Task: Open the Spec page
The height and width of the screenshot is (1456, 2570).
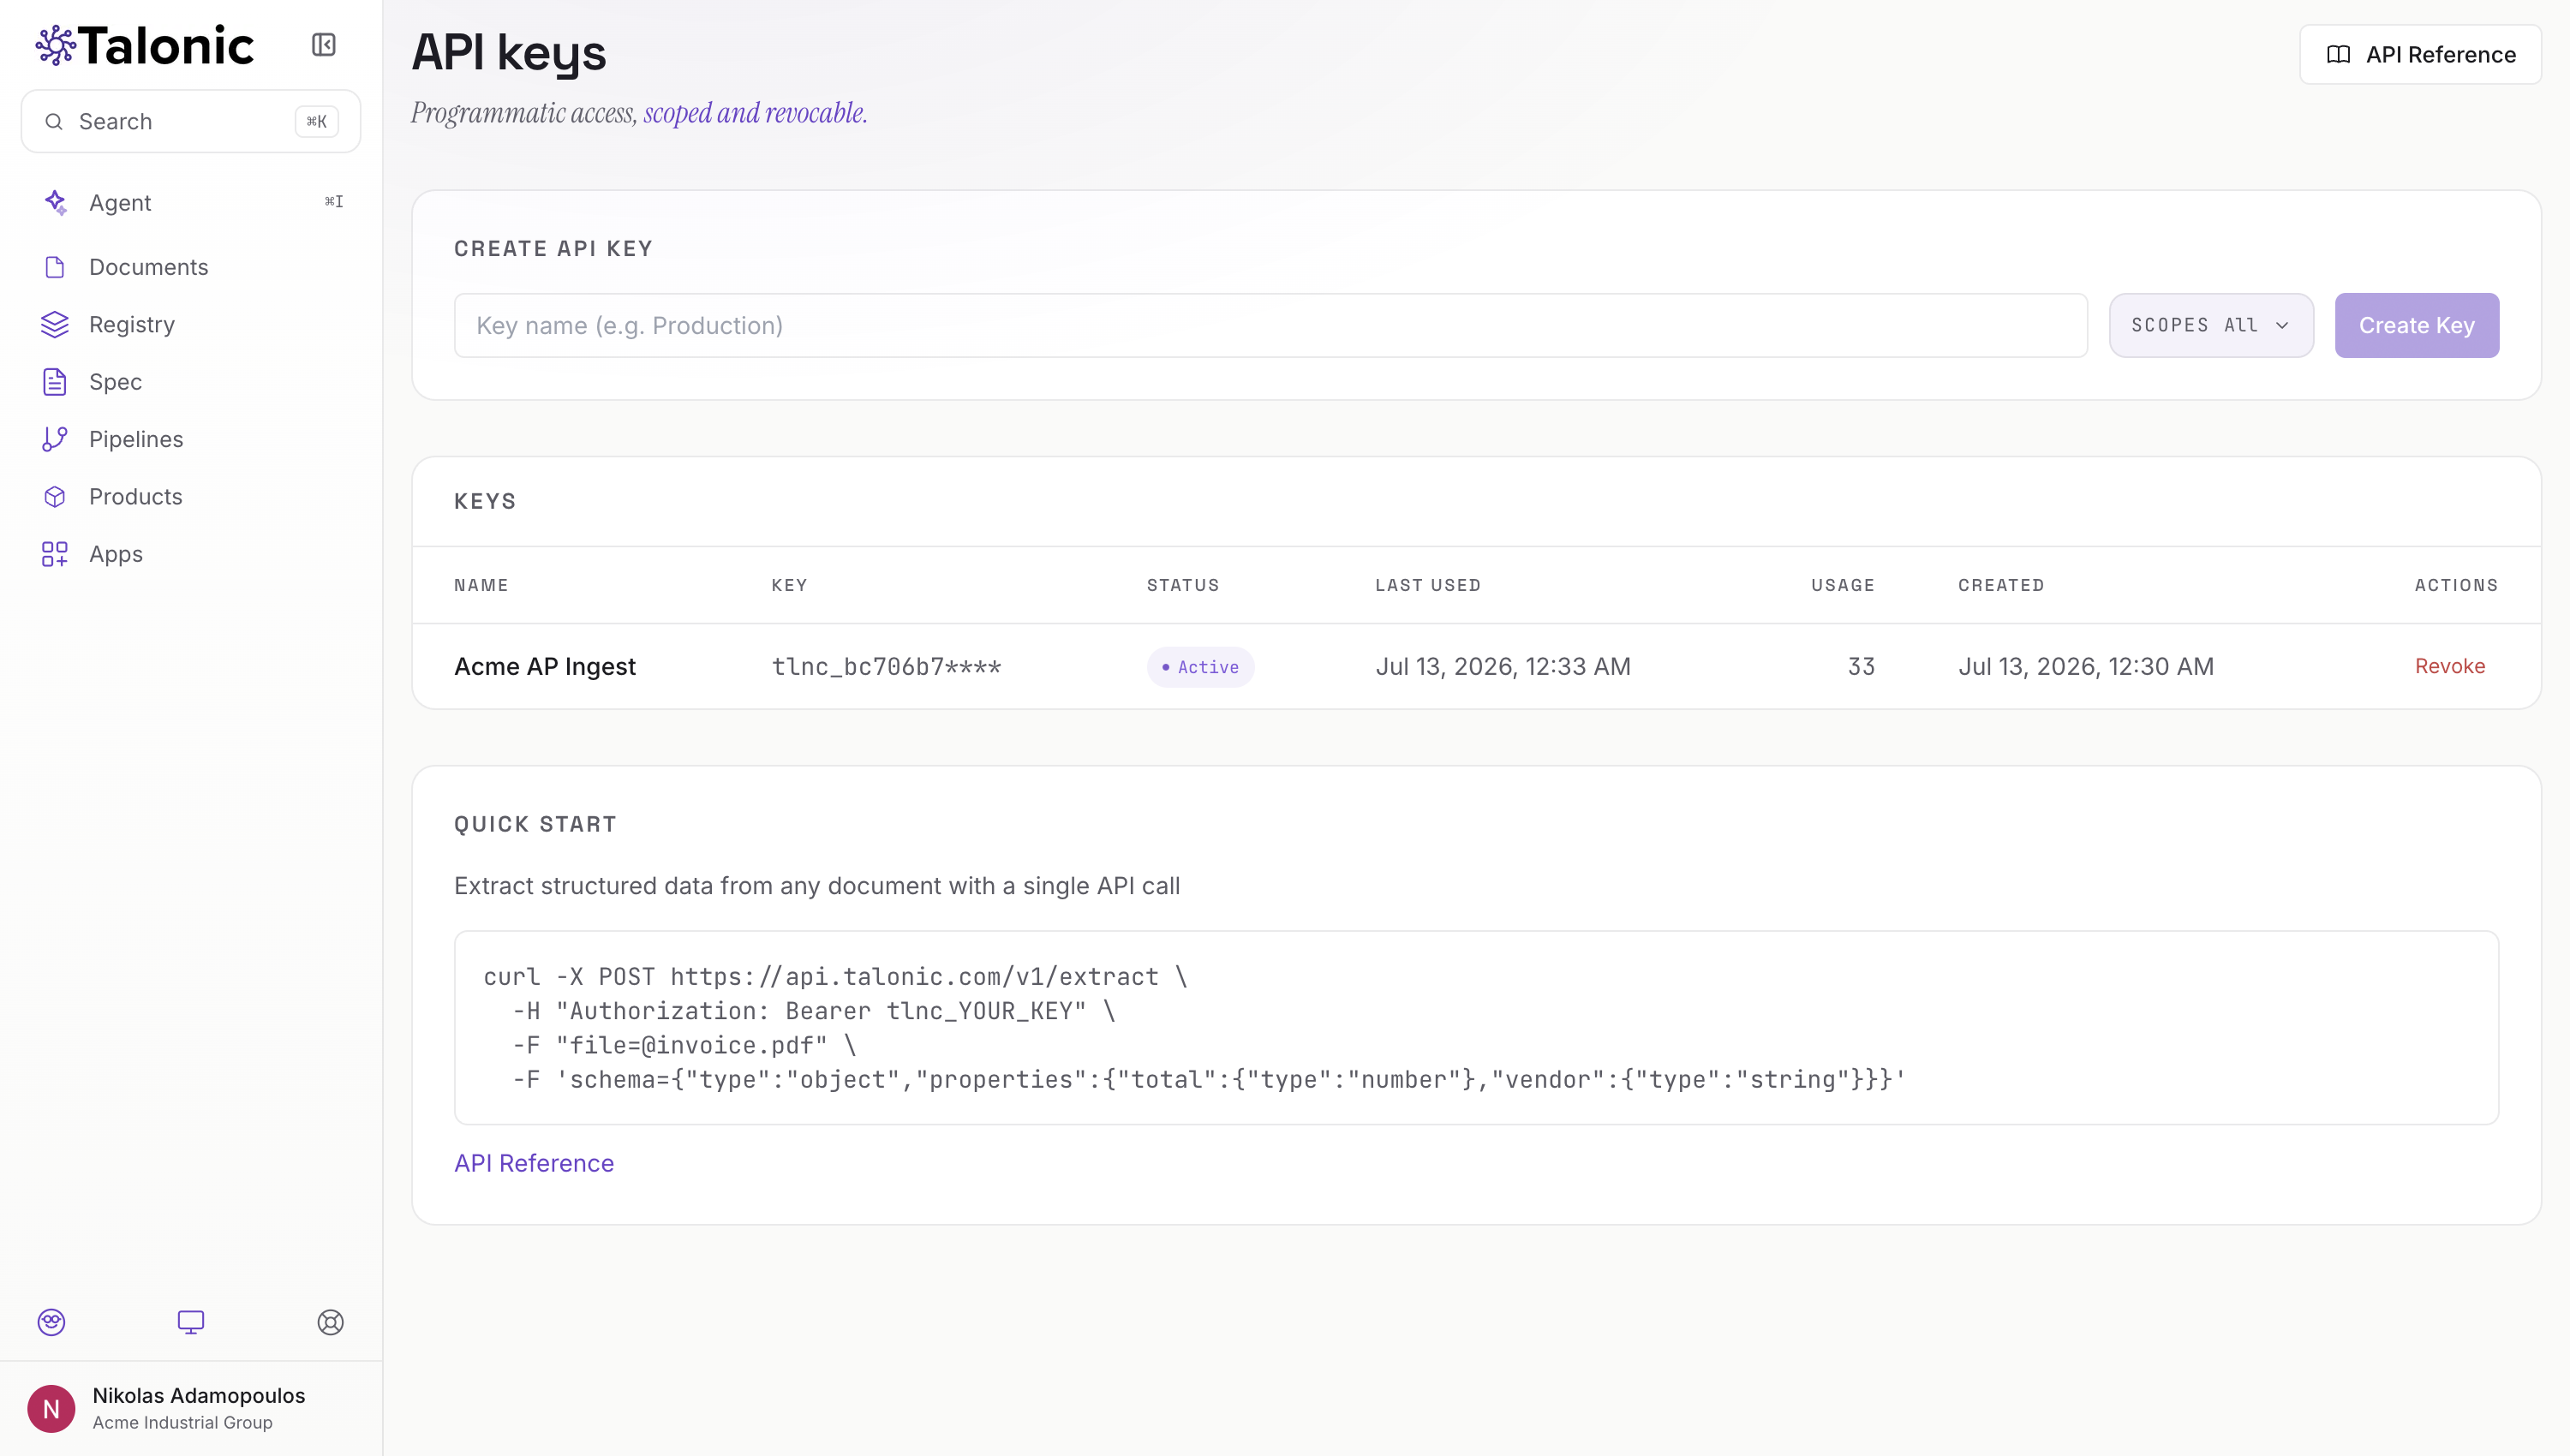Action: (x=191, y=382)
